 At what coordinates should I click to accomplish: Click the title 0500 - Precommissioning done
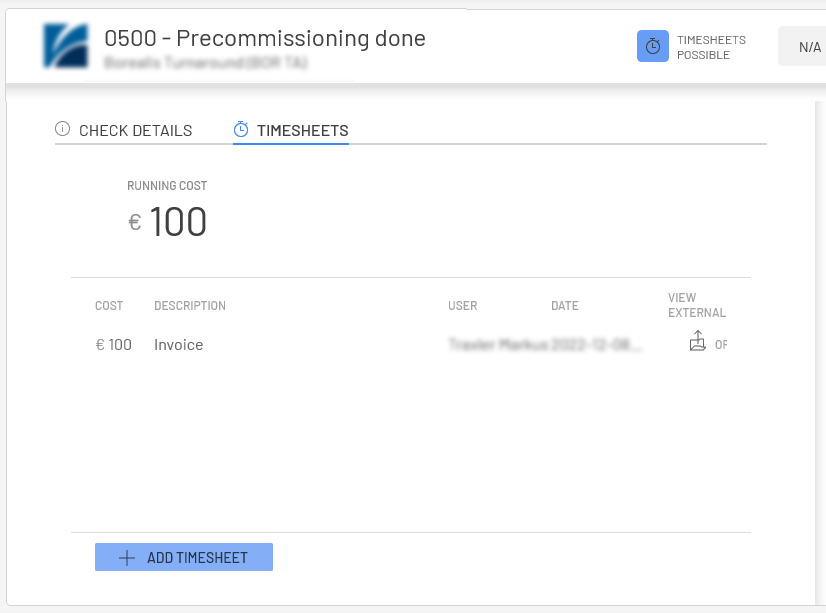coord(265,38)
